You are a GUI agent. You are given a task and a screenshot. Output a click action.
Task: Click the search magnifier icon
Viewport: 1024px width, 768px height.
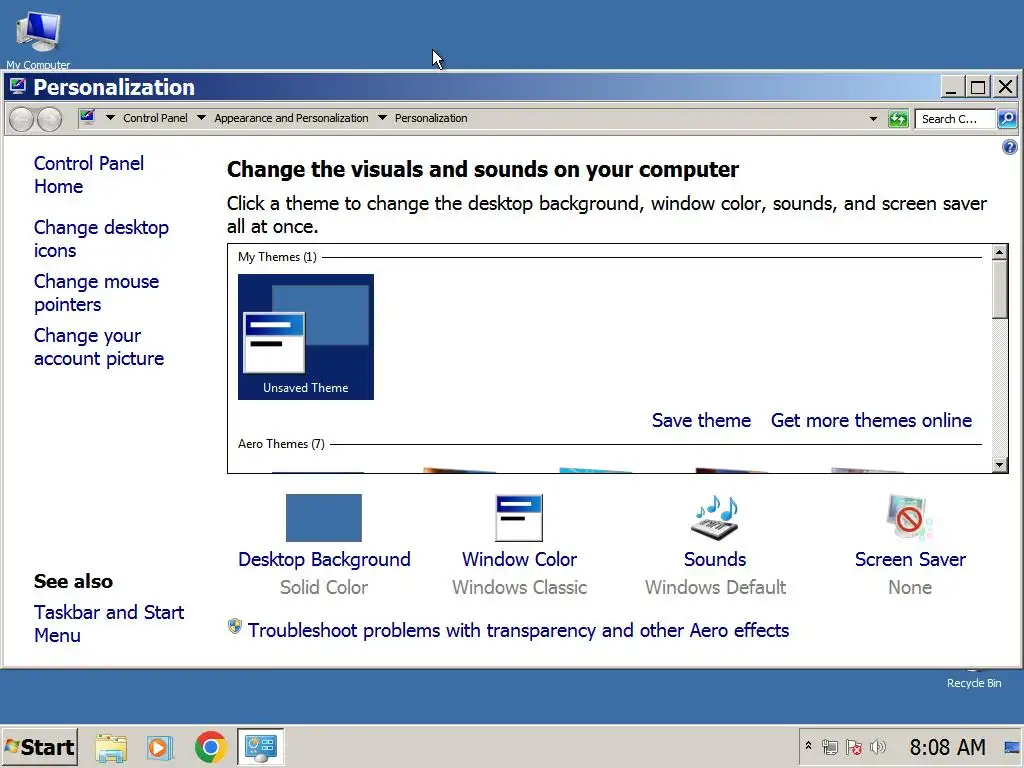(x=1007, y=119)
